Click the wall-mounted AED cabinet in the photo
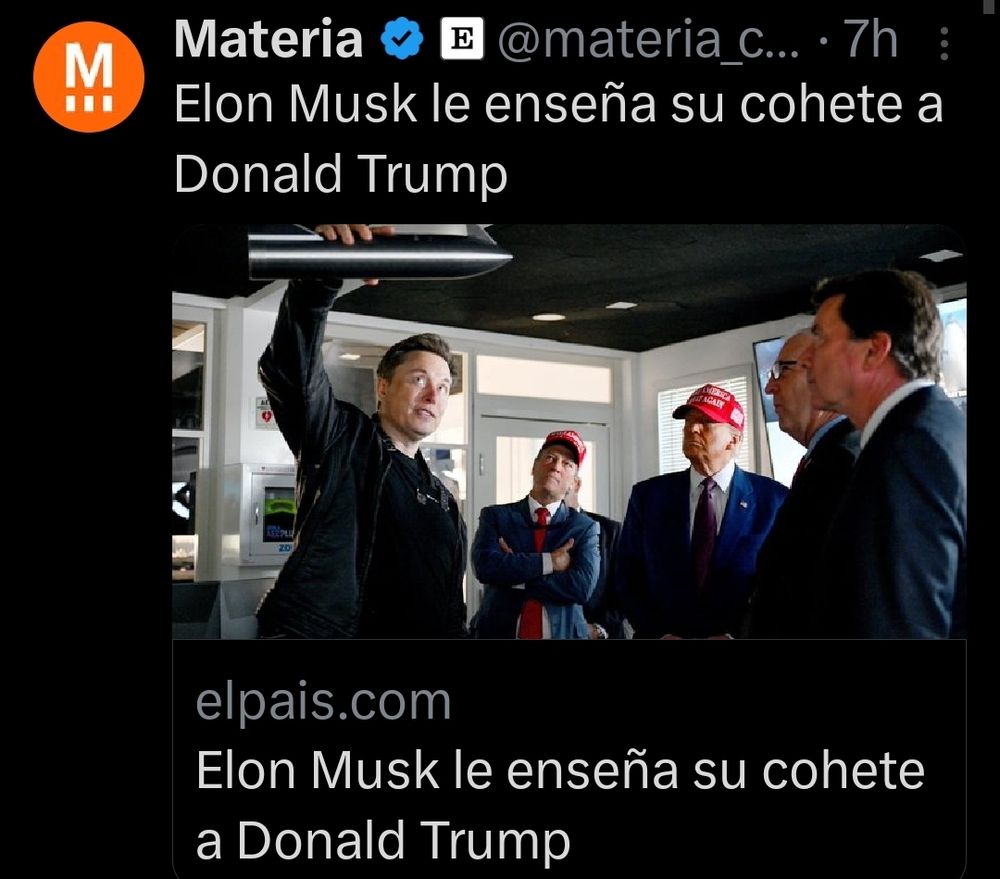This screenshot has width=1000, height=879. (x=269, y=514)
